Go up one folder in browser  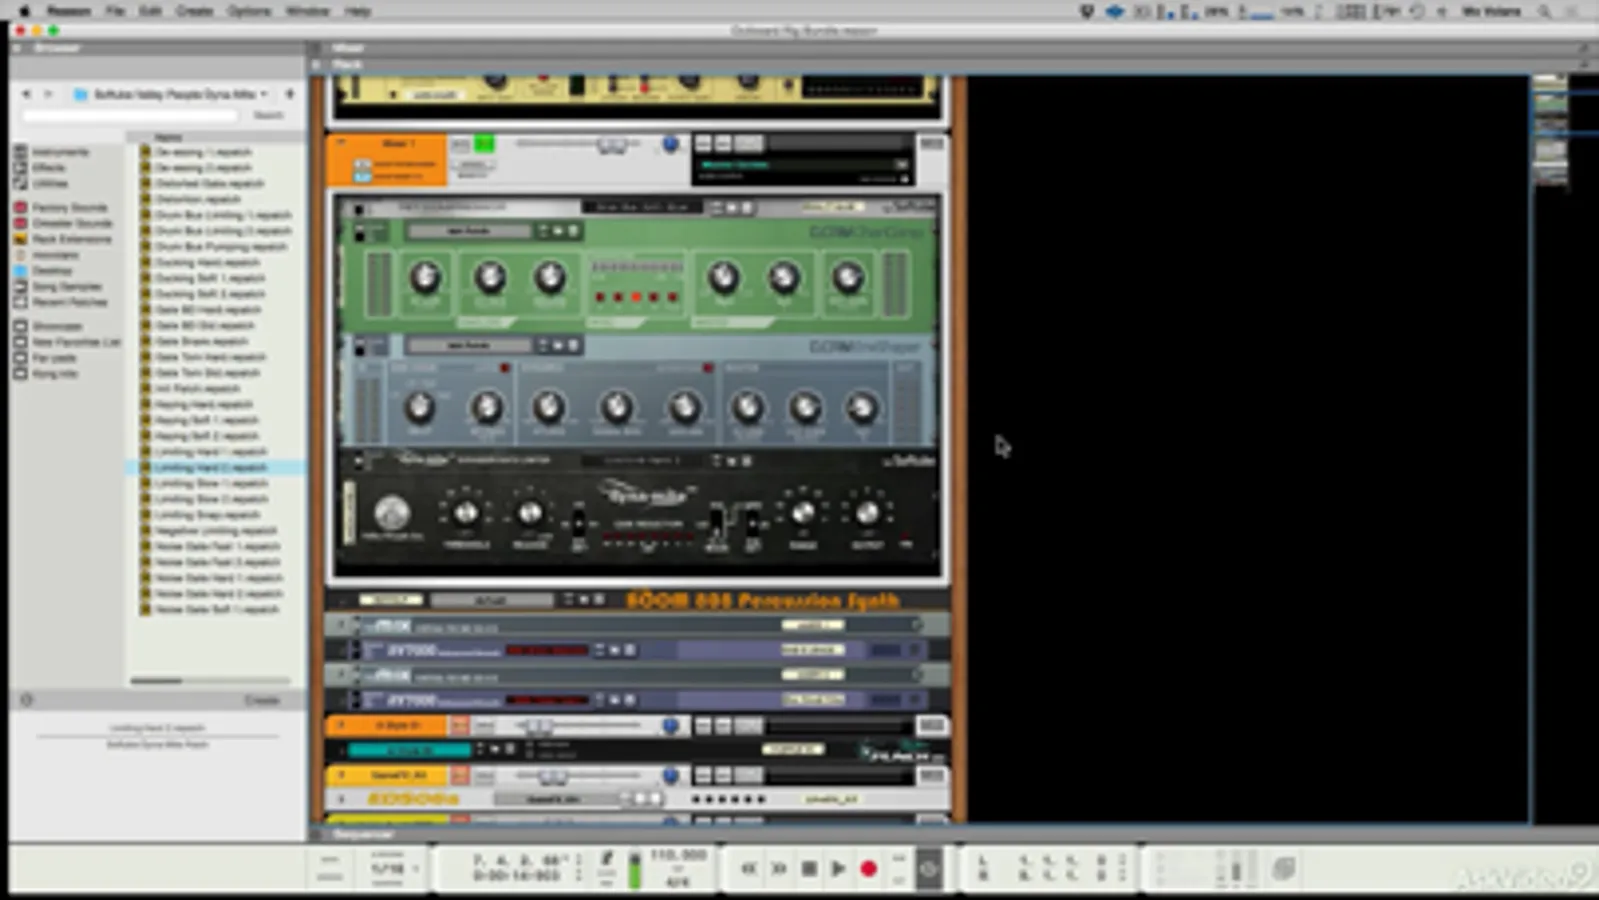290,94
